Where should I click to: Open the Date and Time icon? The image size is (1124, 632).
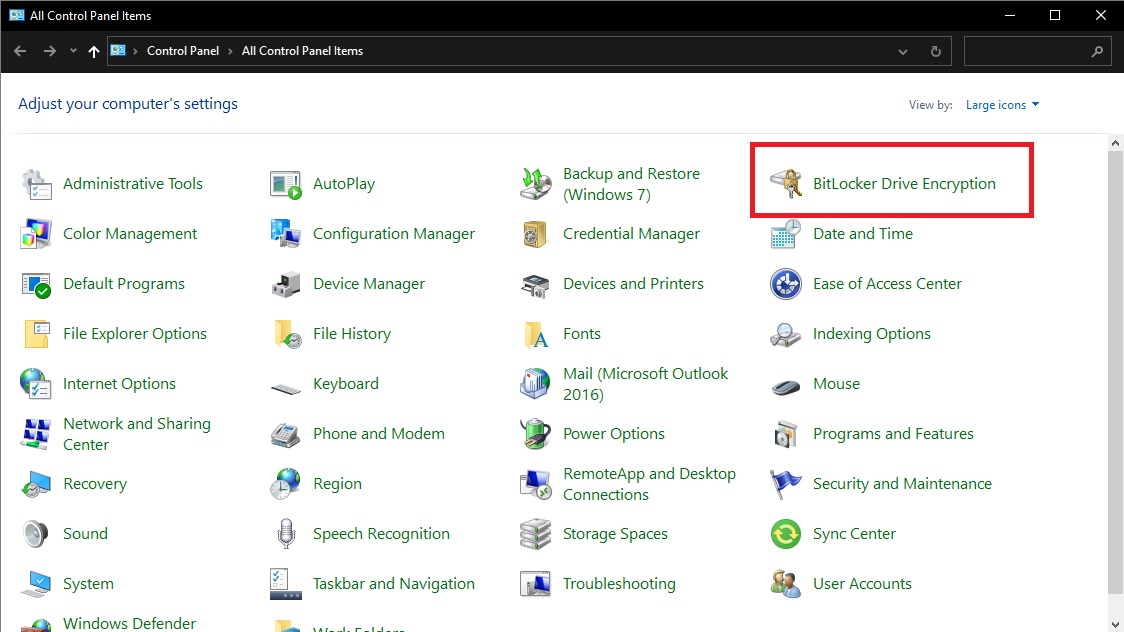pos(786,234)
